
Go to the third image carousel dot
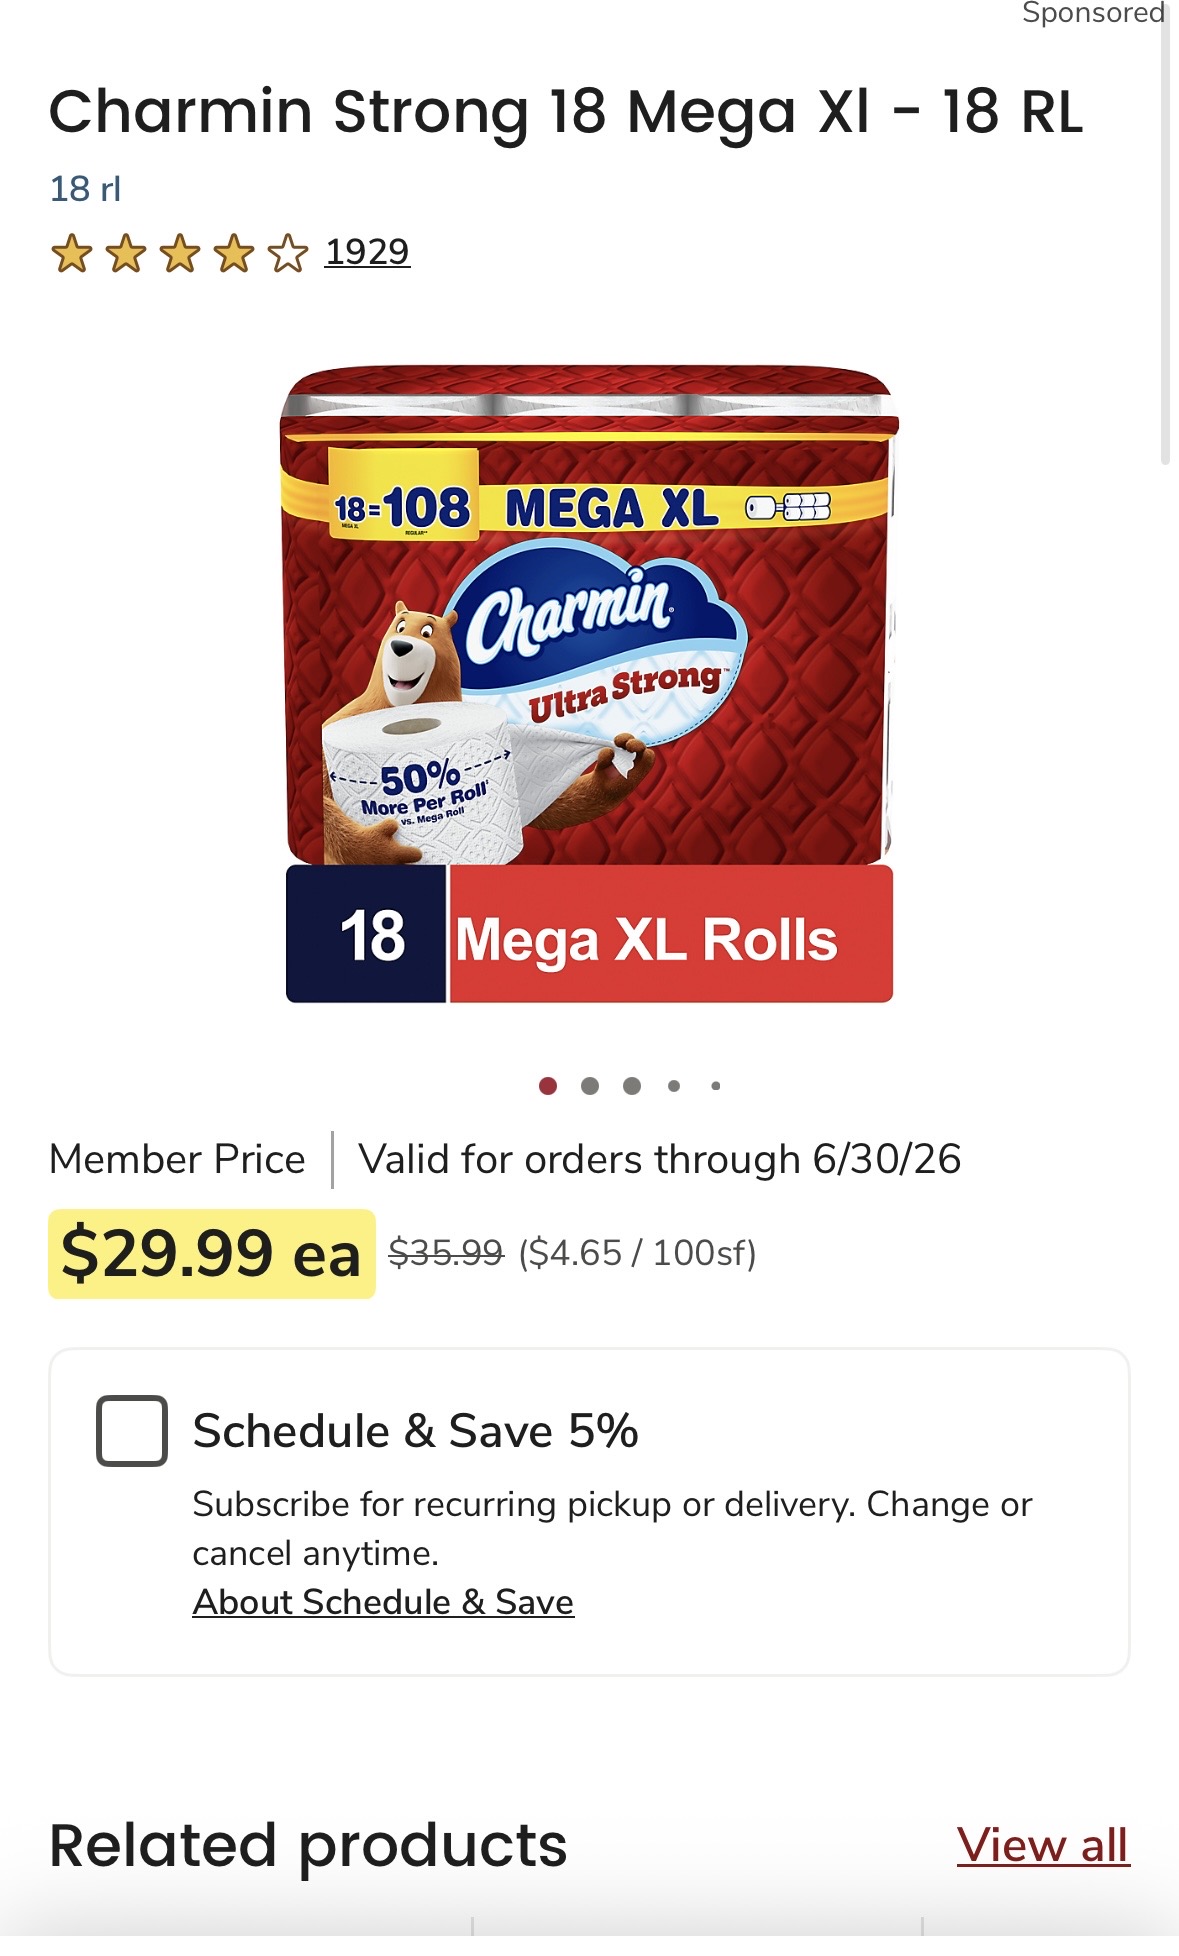pyautogui.click(x=632, y=1086)
